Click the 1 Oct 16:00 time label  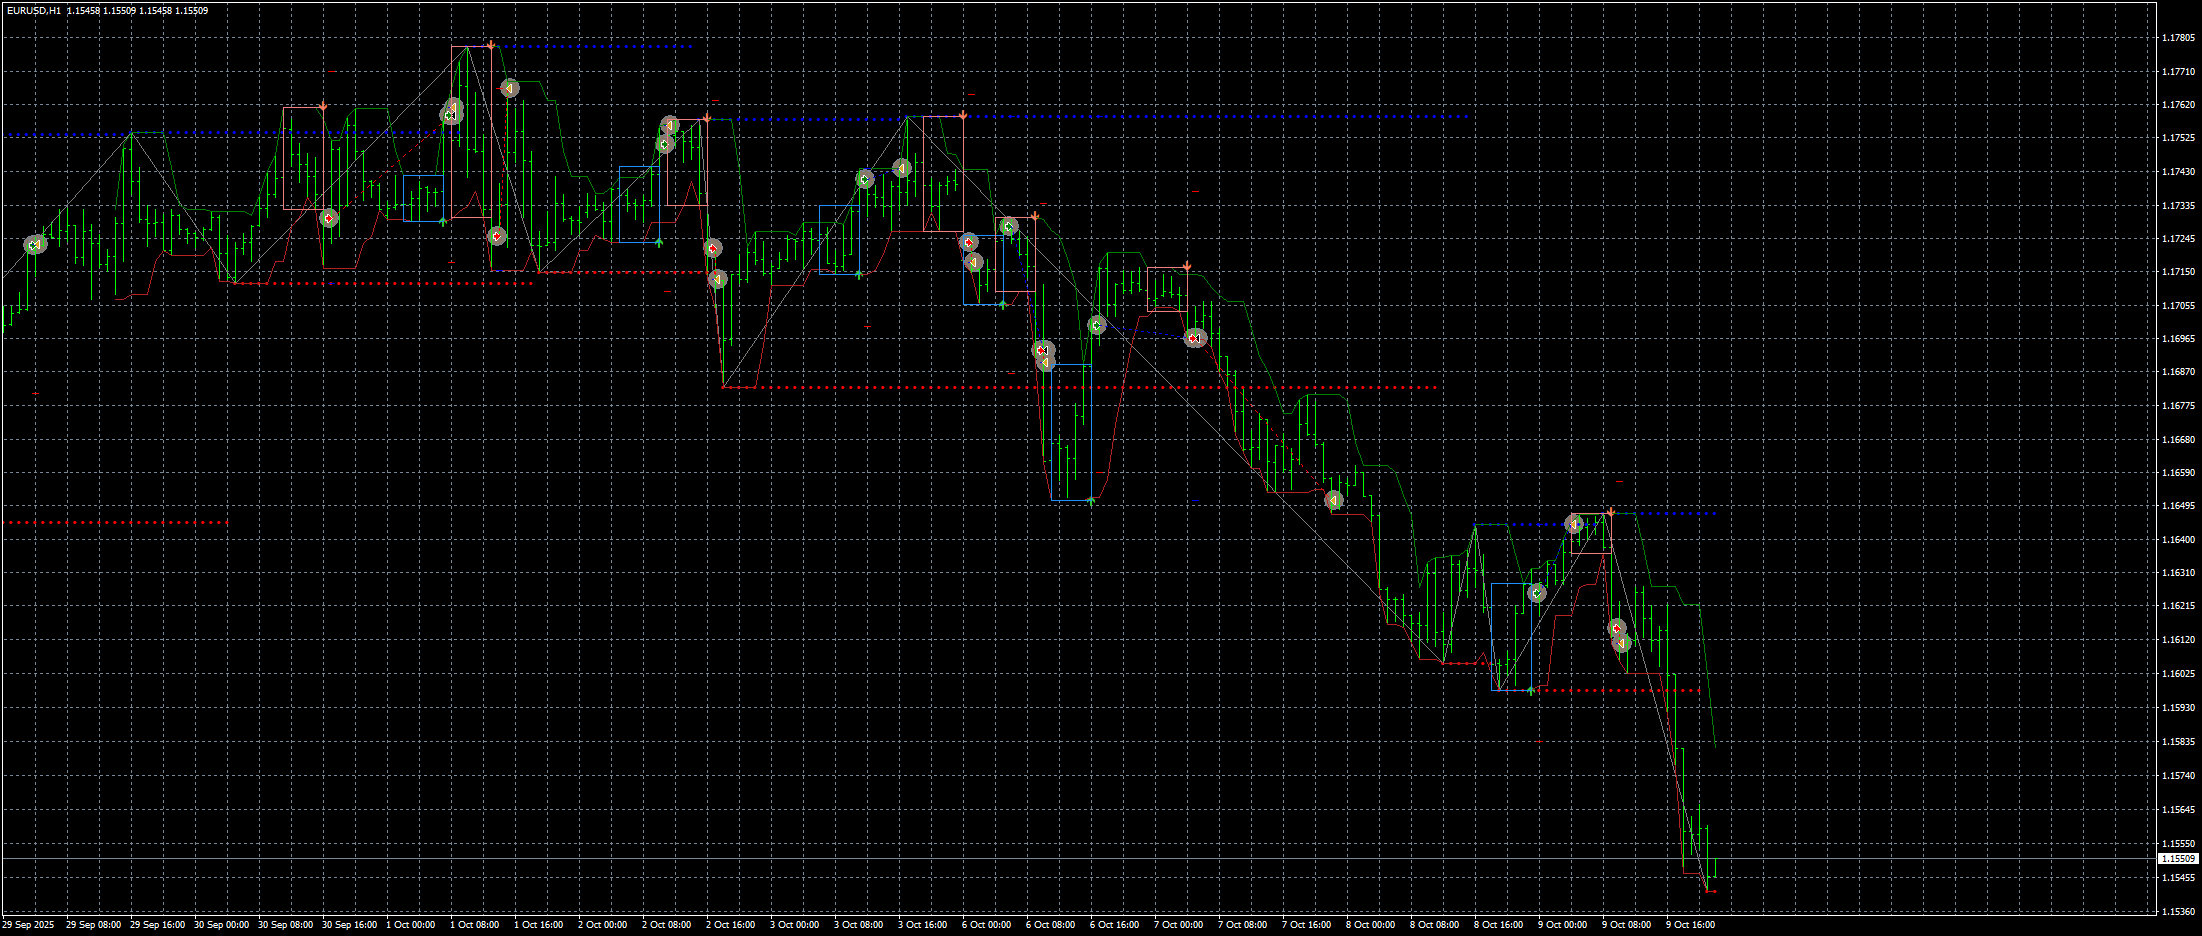pyautogui.click(x=538, y=924)
